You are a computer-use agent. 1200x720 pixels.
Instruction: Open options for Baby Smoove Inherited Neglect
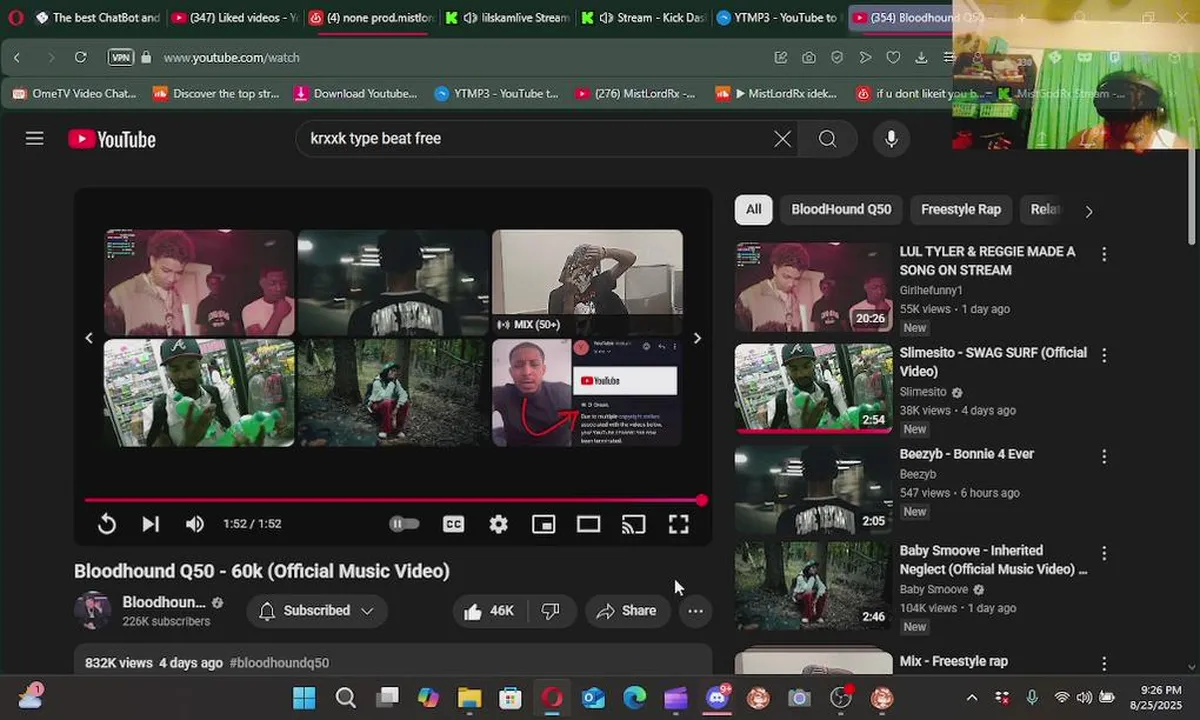1104,553
